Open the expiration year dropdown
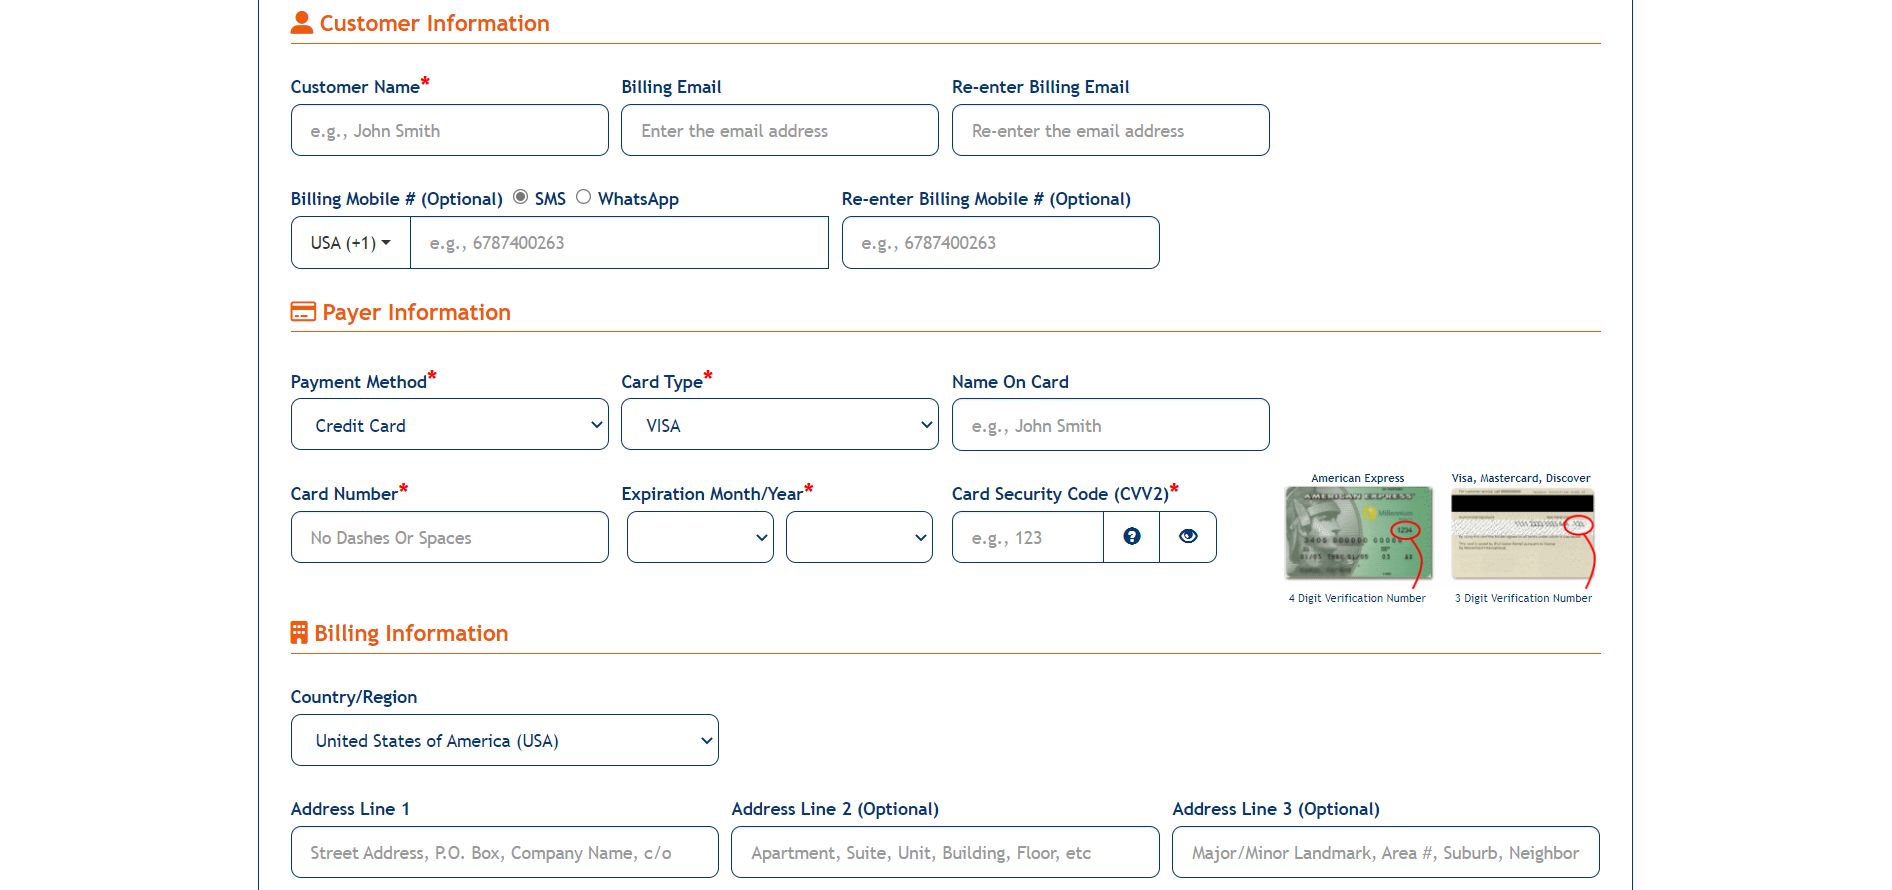The image size is (1892, 890). [x=859, y=537]
